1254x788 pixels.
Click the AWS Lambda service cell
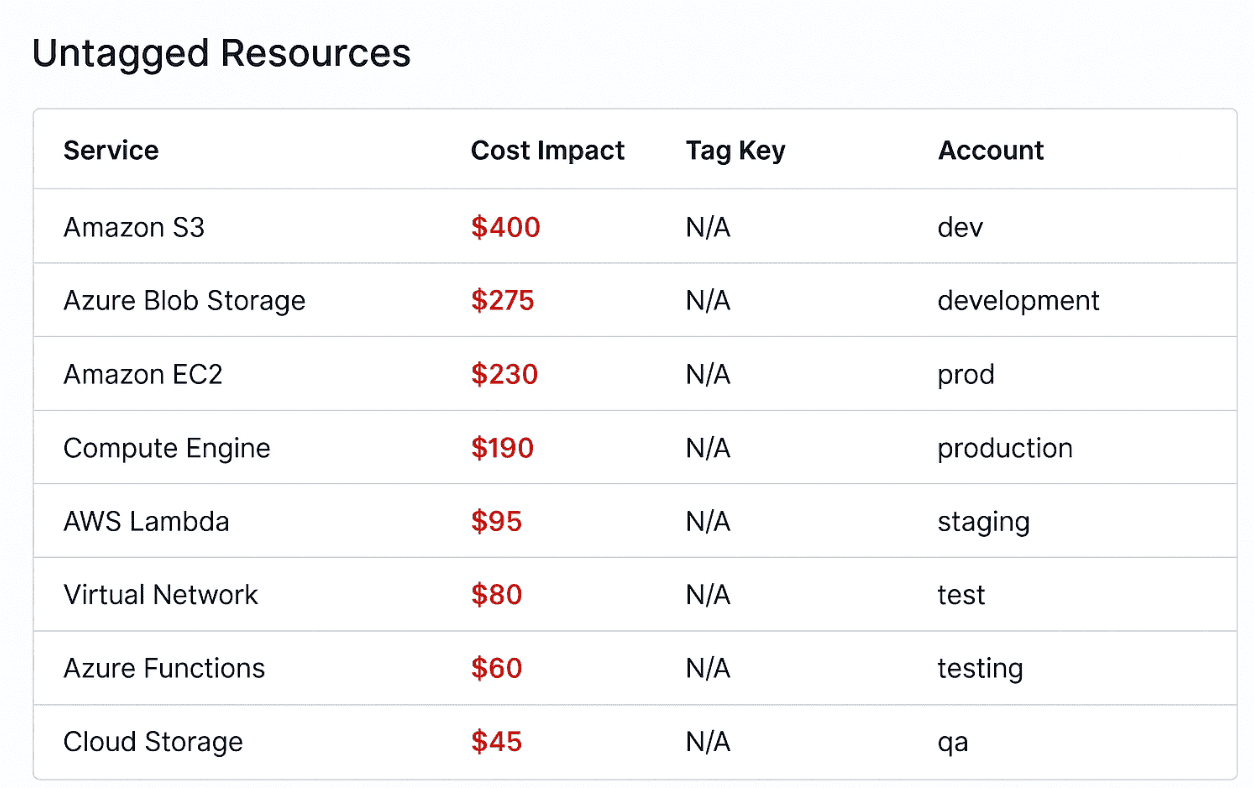146,521
